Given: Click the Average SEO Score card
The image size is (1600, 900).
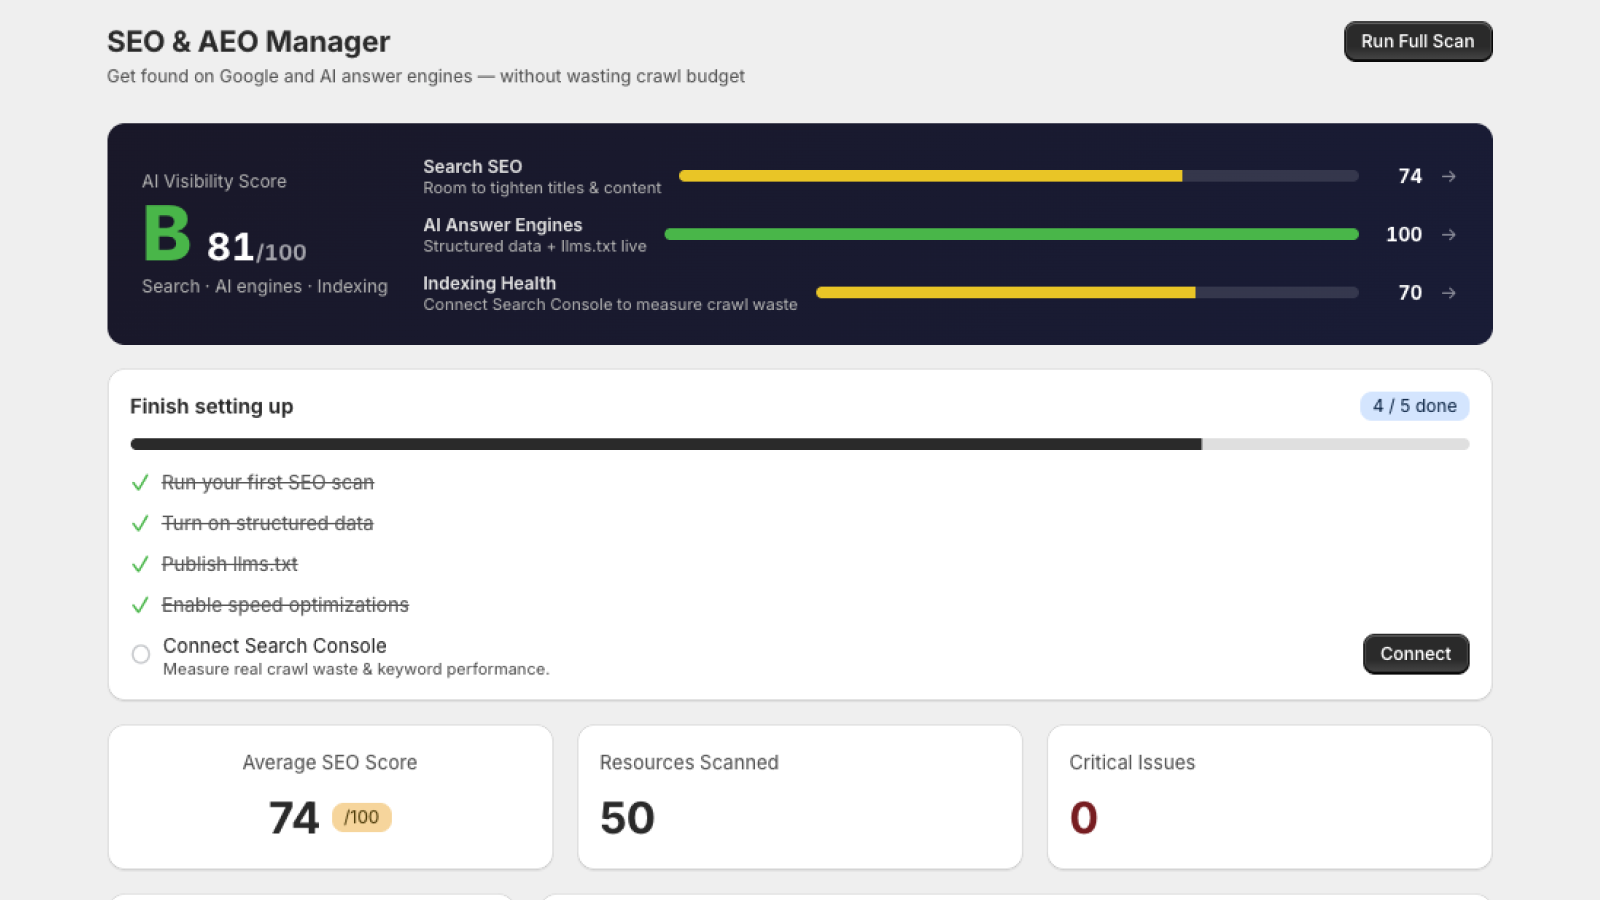Looking at the screenshot, I should (330, 797).
